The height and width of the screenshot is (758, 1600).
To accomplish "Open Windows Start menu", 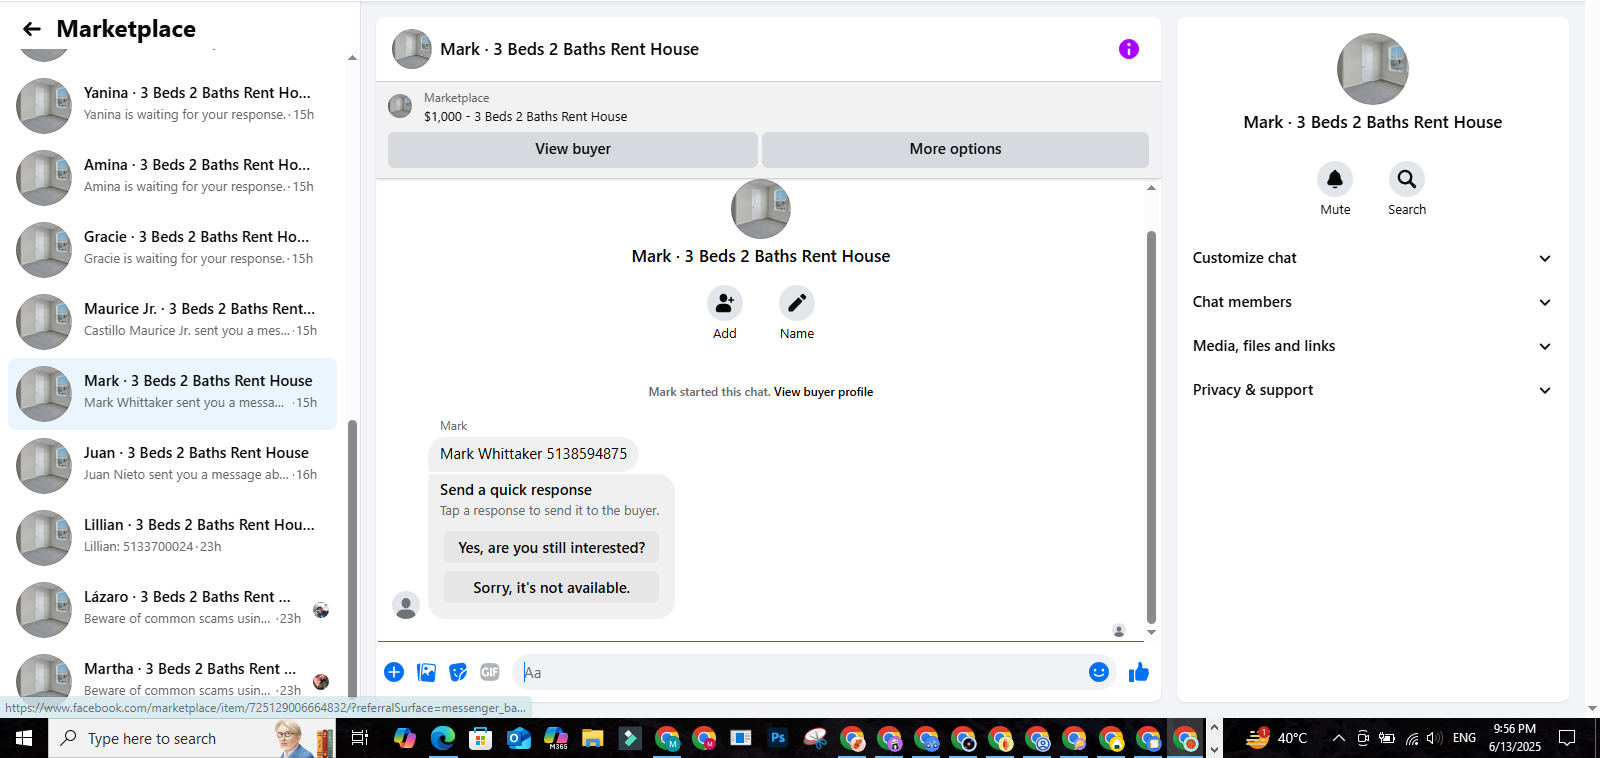I will [24, 738].
